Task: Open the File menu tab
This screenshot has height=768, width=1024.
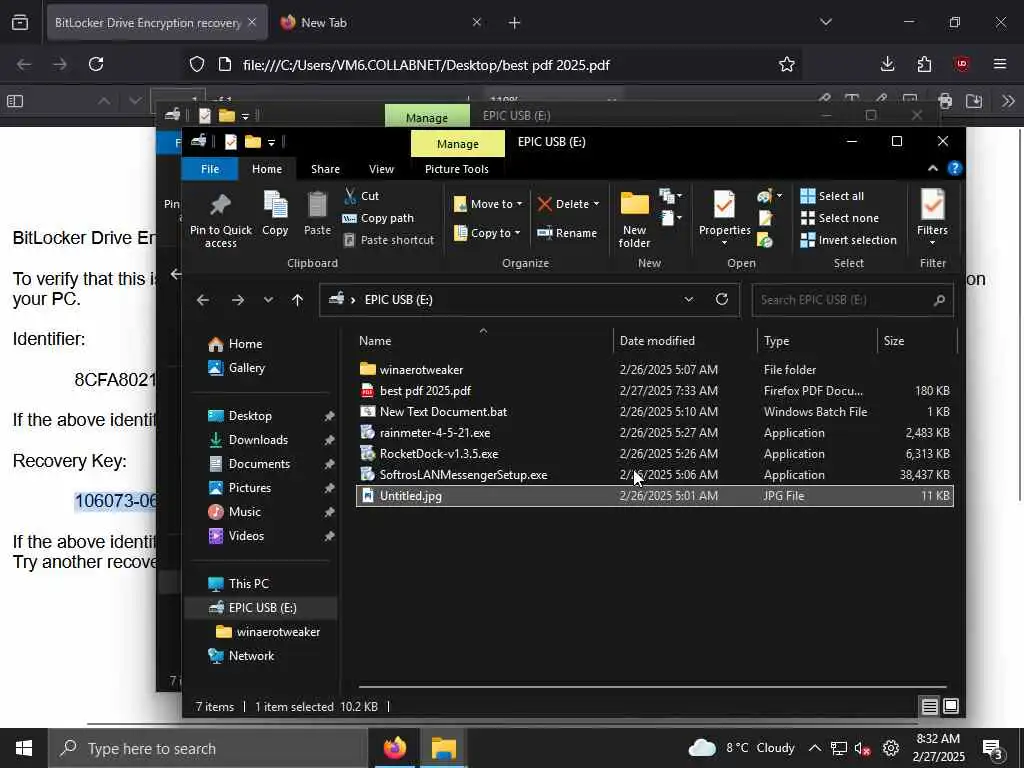Action: coord(210,169)
